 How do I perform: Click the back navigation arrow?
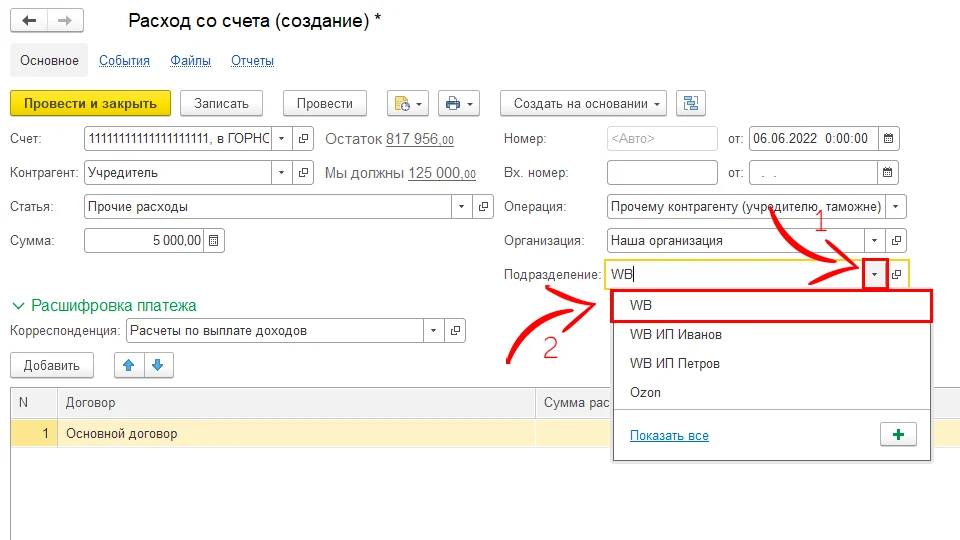click(x=29, y=21)
